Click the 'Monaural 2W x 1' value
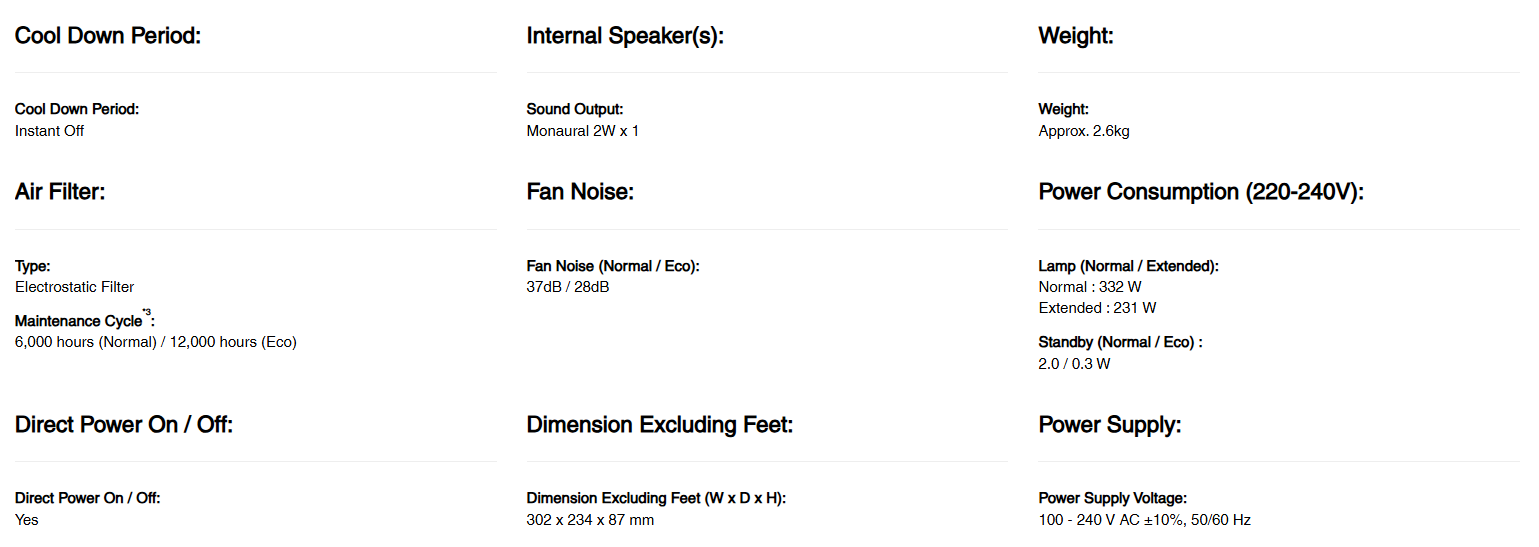 (582, 131)
